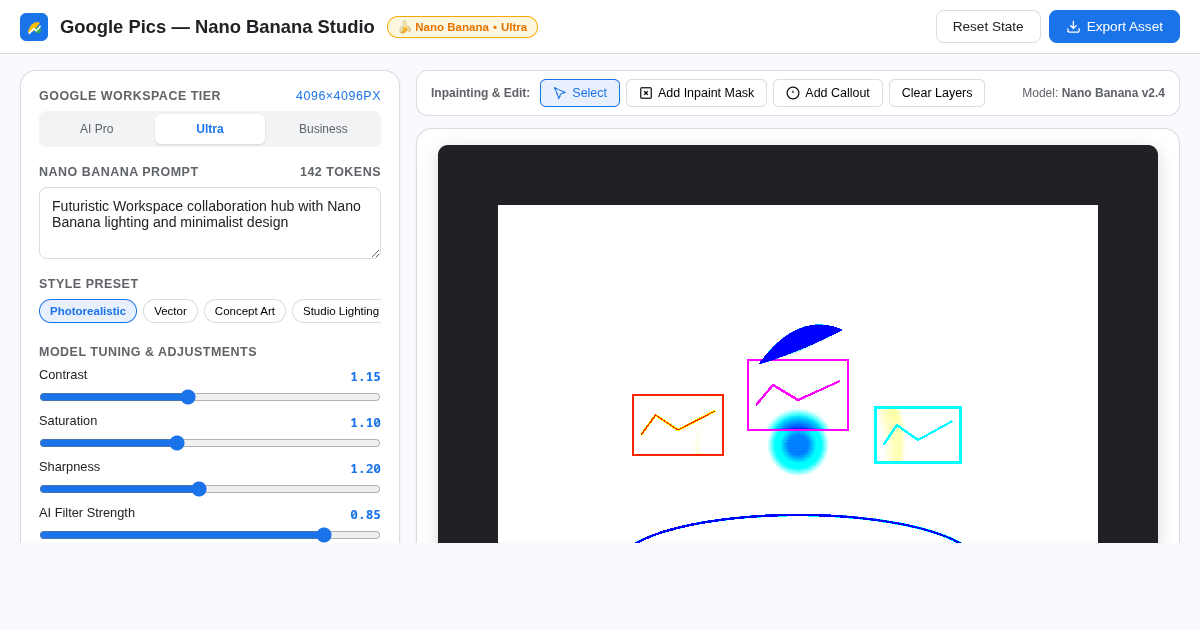Choose the Studio Lighting style preset
Screen dimensions: 1200x630
(x=337, y=311)
